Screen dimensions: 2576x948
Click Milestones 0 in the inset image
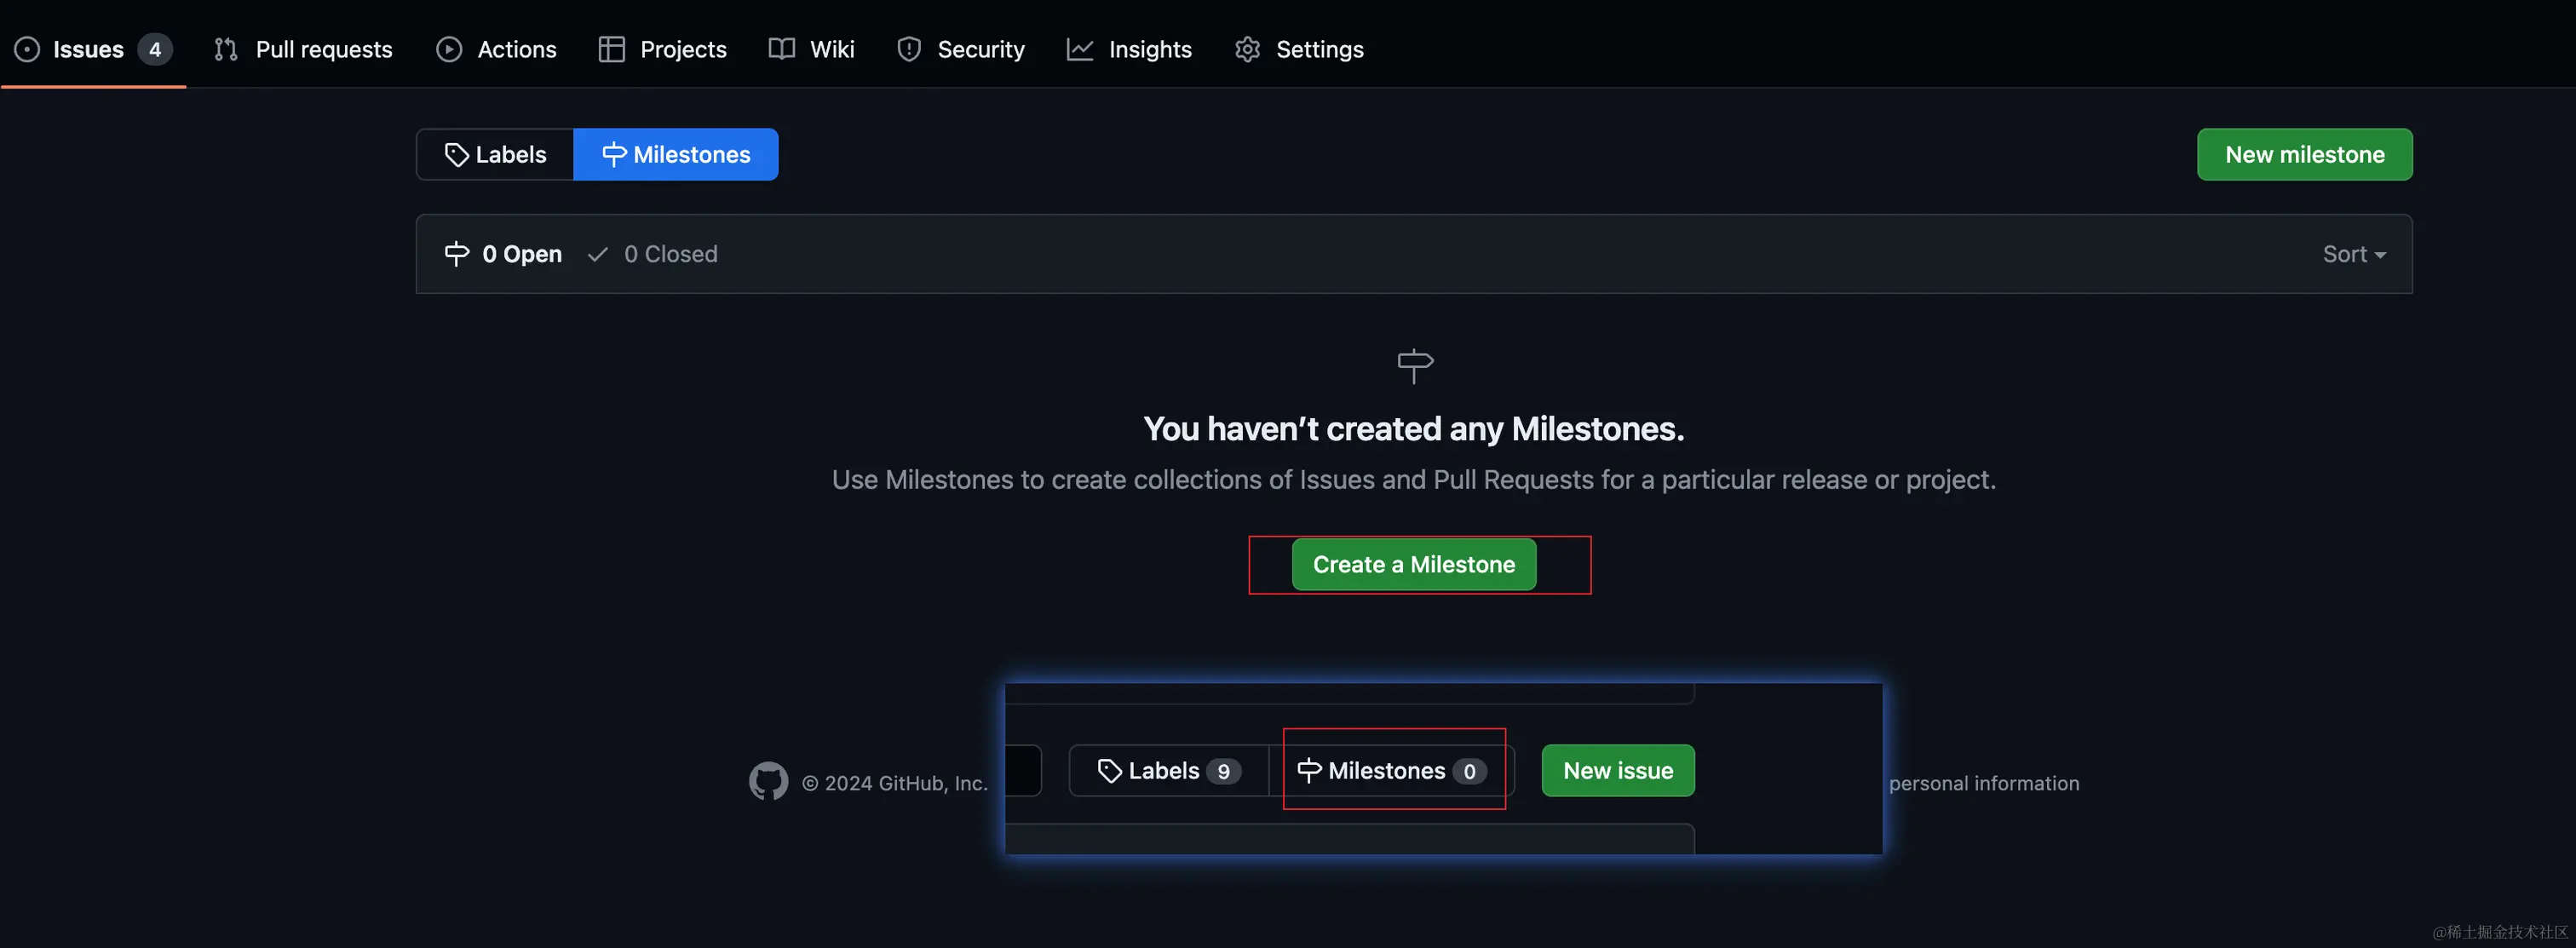click(1392, 771)
